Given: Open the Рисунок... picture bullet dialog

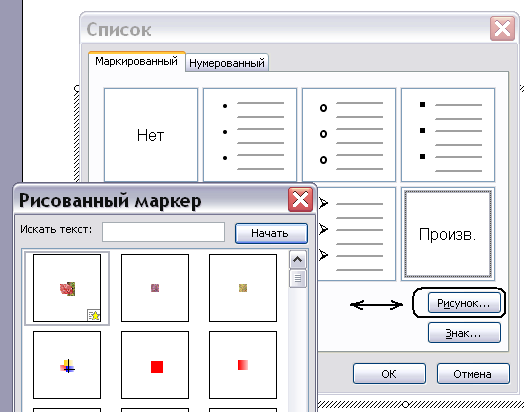Looking at the screenshot, I should [464, 303].
